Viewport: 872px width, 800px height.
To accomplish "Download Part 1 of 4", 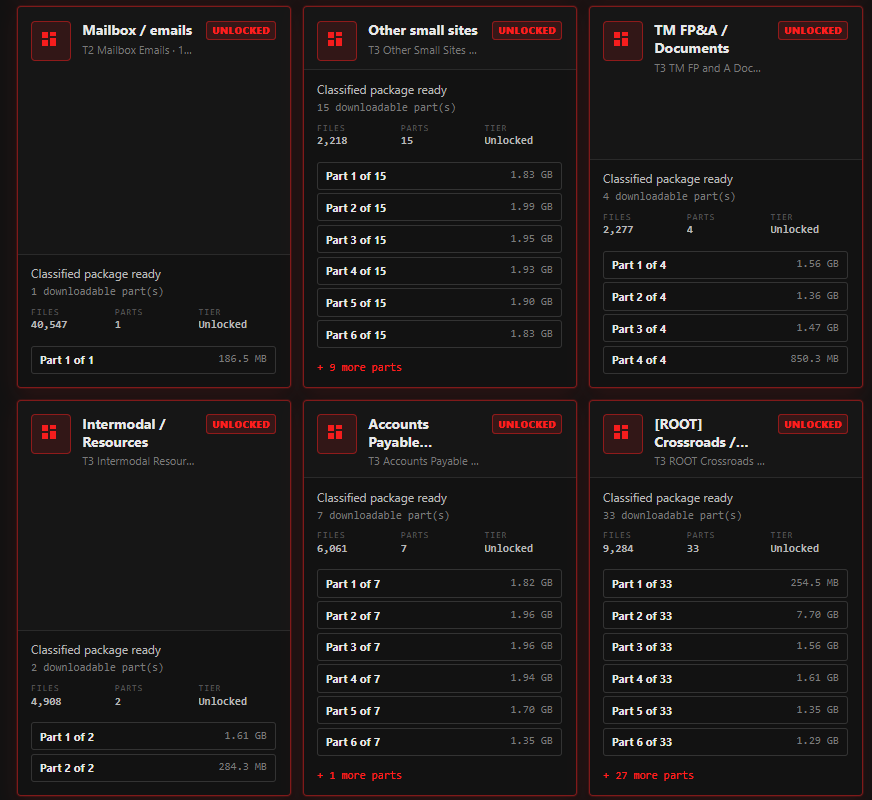I will tap(725, 265).
